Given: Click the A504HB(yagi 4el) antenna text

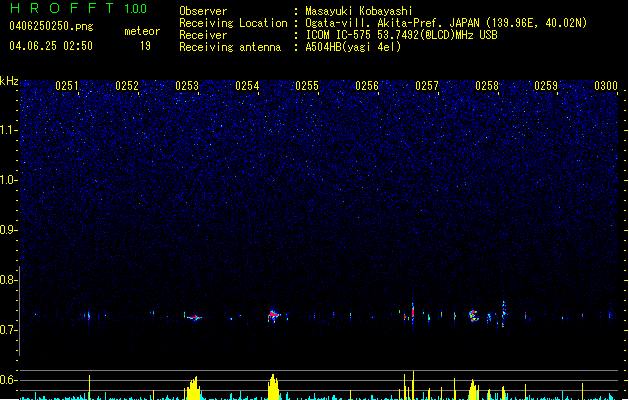Looking at the screenshot, I should (x=353, y=47).
